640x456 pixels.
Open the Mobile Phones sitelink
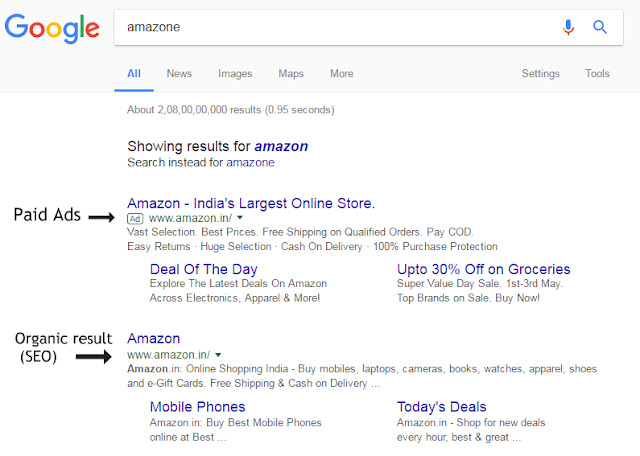pyautogui.click(x=198, y=407)
